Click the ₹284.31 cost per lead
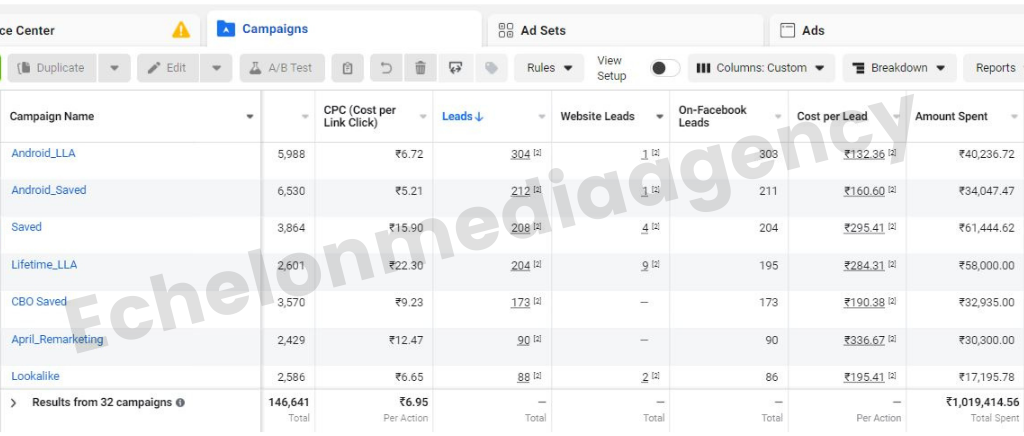This screenshot has height=436, width=1024. click(865, 266)
